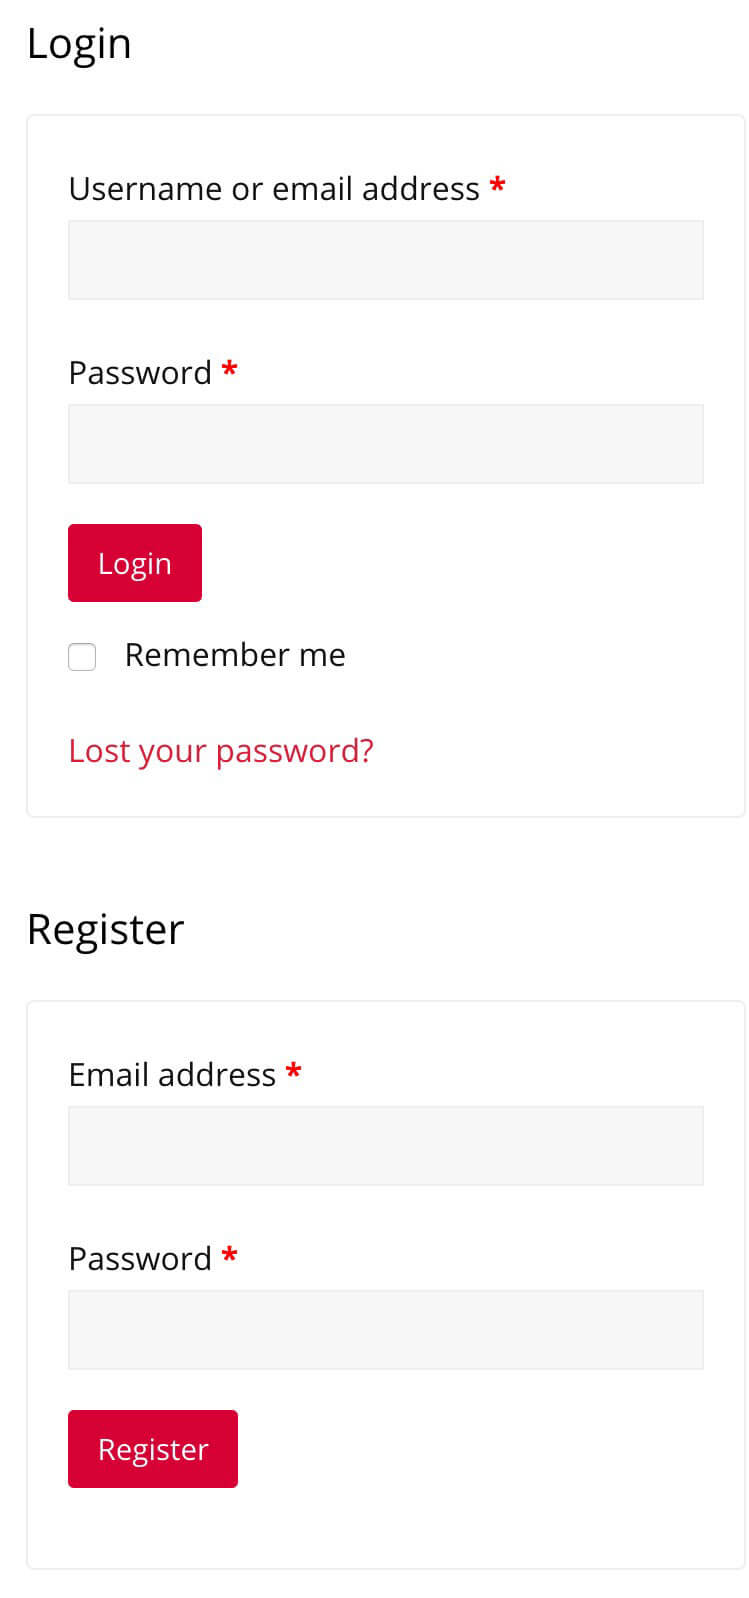Click the Username or email address label
The image size is (749, 1598).
tap(273, 189)
